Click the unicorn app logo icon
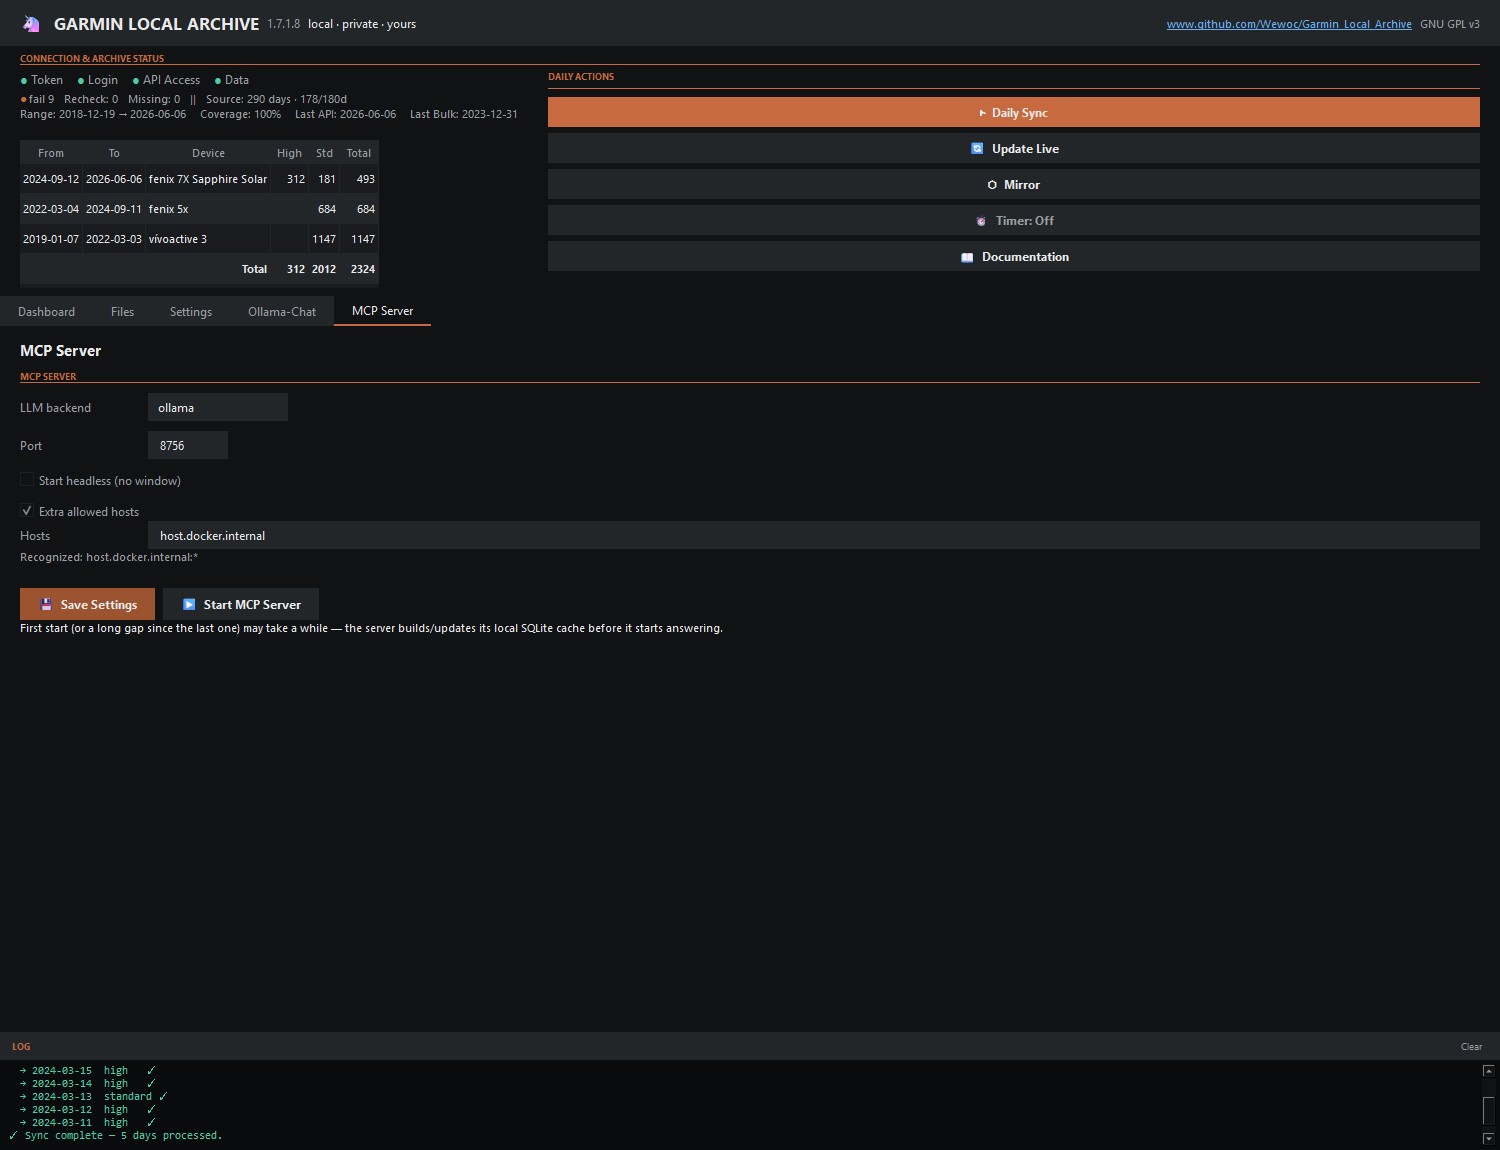 point(31,23)
